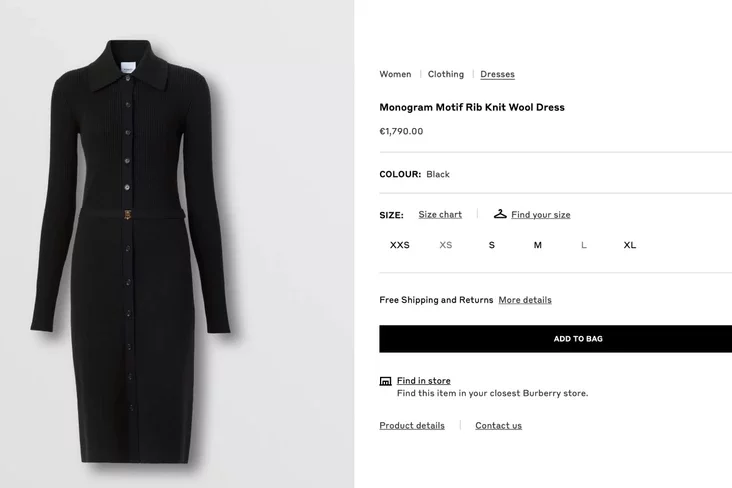The image size is (732, 488).
Task: Select size XXS
Action: click(x=400, y=245)
